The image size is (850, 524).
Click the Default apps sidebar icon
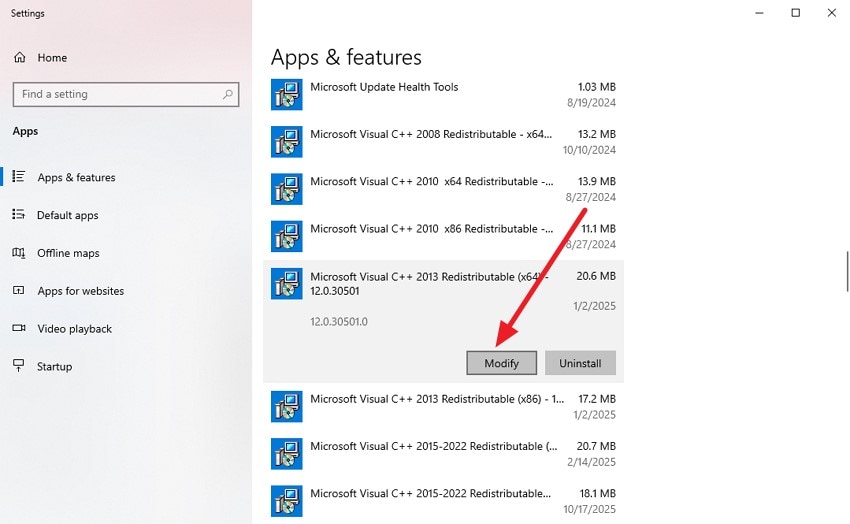19,215
